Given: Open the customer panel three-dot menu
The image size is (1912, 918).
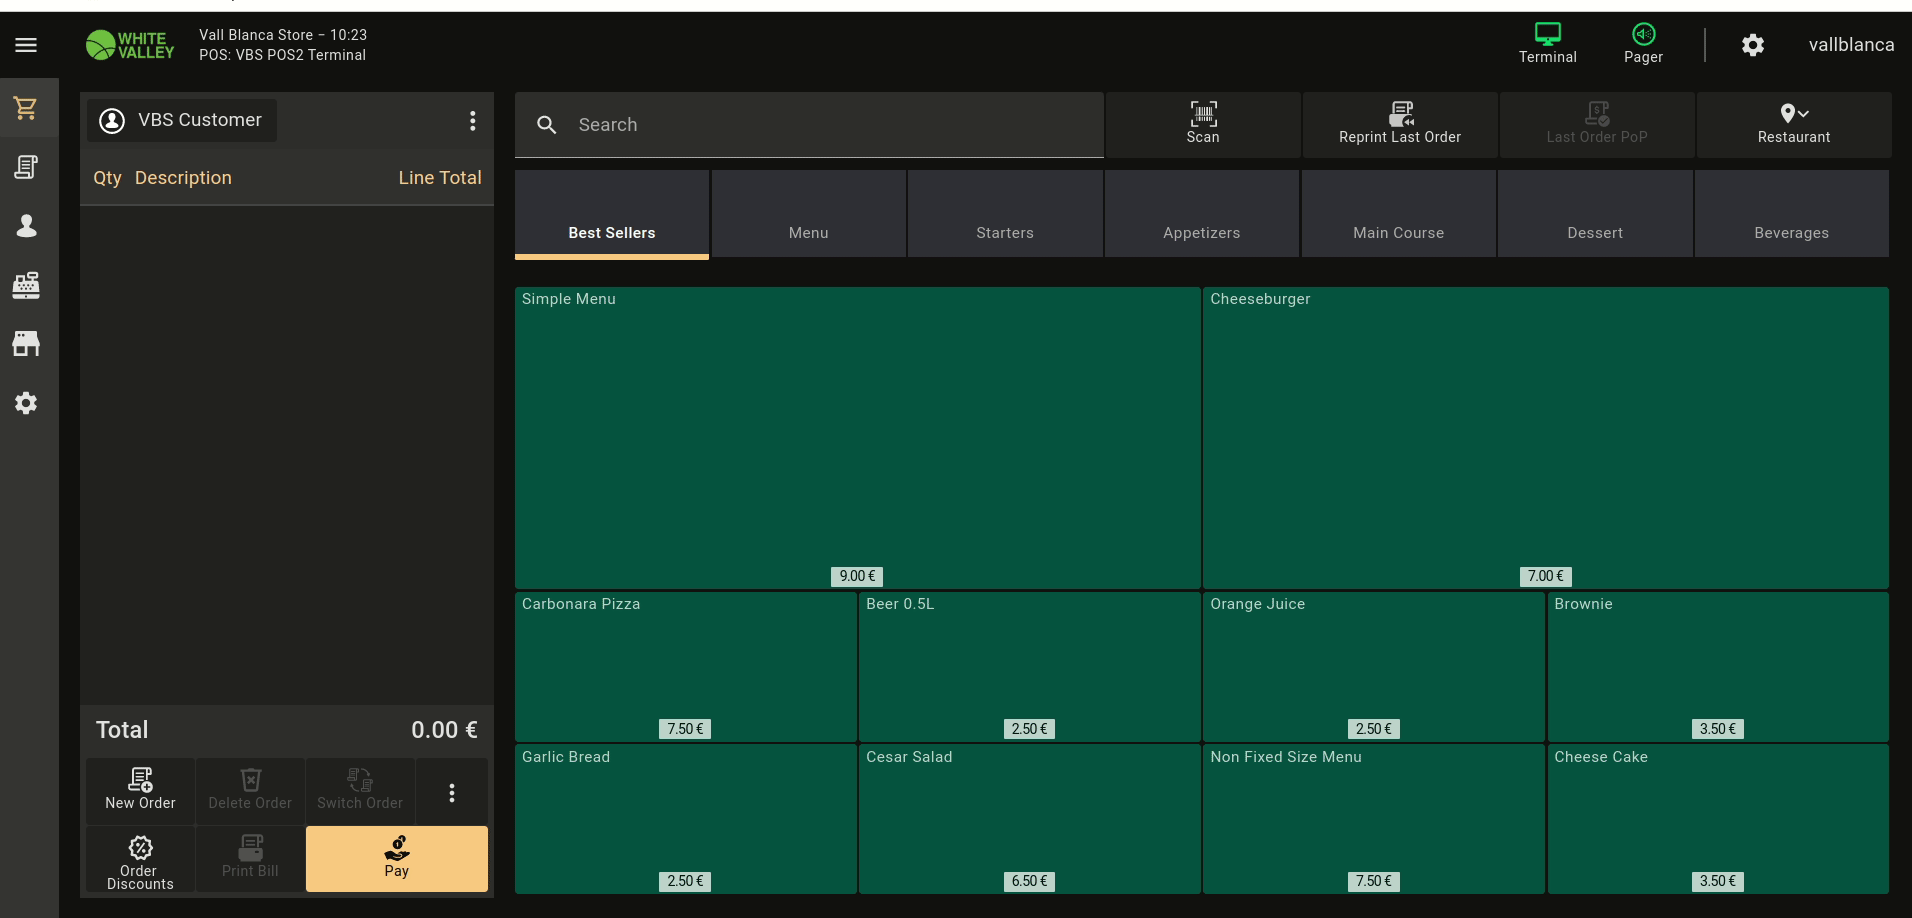Looking at the screenshot, I should click(473, 121).
